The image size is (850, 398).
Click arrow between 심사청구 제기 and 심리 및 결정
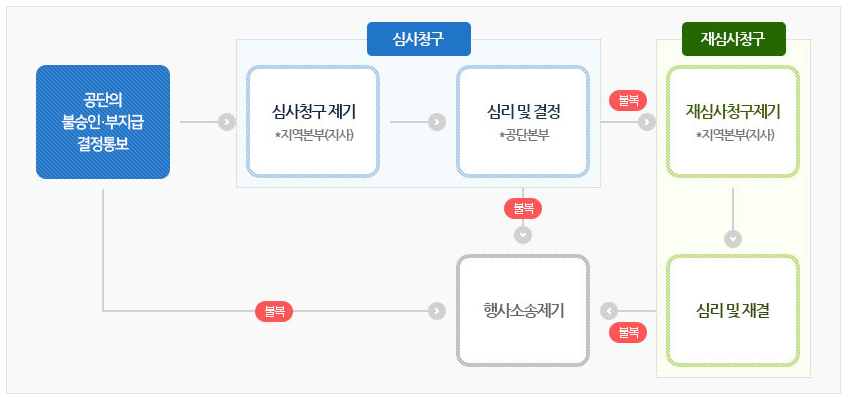(437, 122)
